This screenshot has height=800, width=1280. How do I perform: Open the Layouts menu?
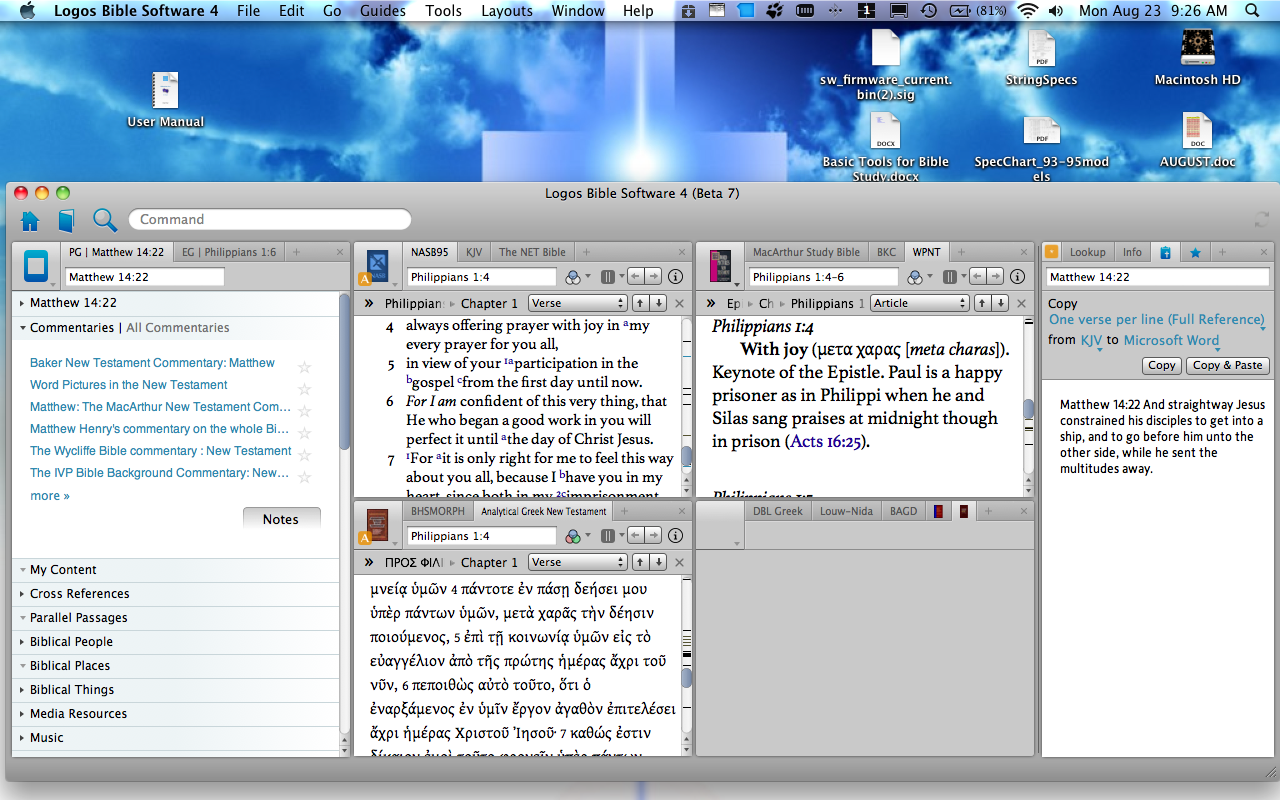507,11
